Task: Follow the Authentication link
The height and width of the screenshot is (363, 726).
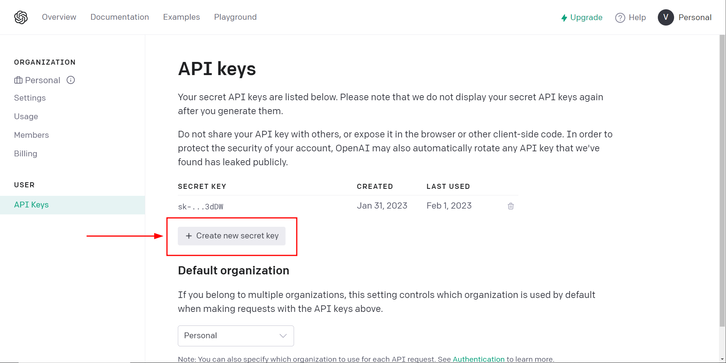Action: coord(479,359)
